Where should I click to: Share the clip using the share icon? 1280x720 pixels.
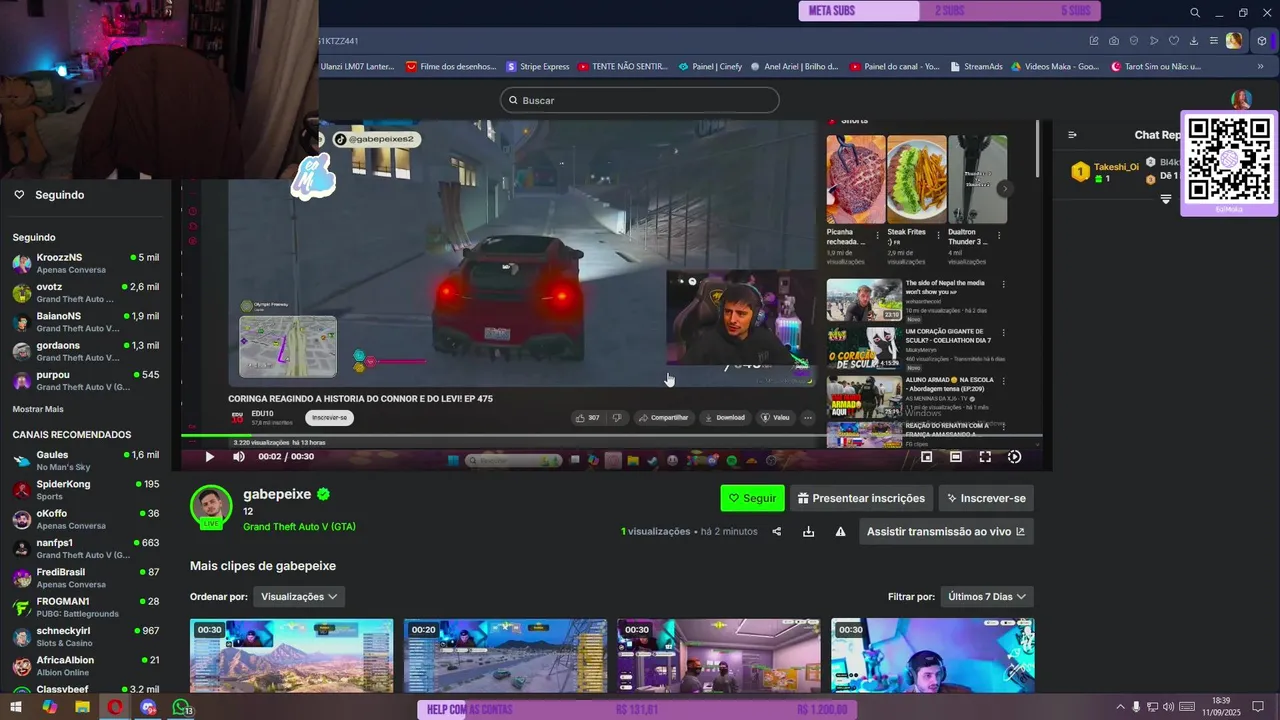776,532
